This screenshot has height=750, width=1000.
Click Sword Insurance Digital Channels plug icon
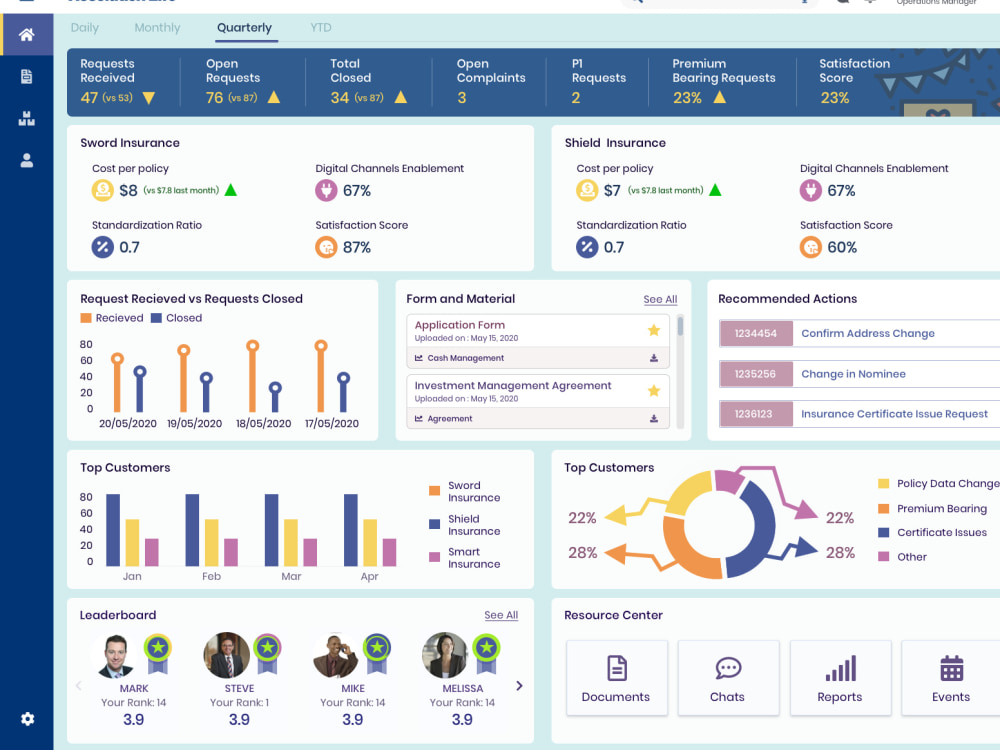click(x=326, y=190)
